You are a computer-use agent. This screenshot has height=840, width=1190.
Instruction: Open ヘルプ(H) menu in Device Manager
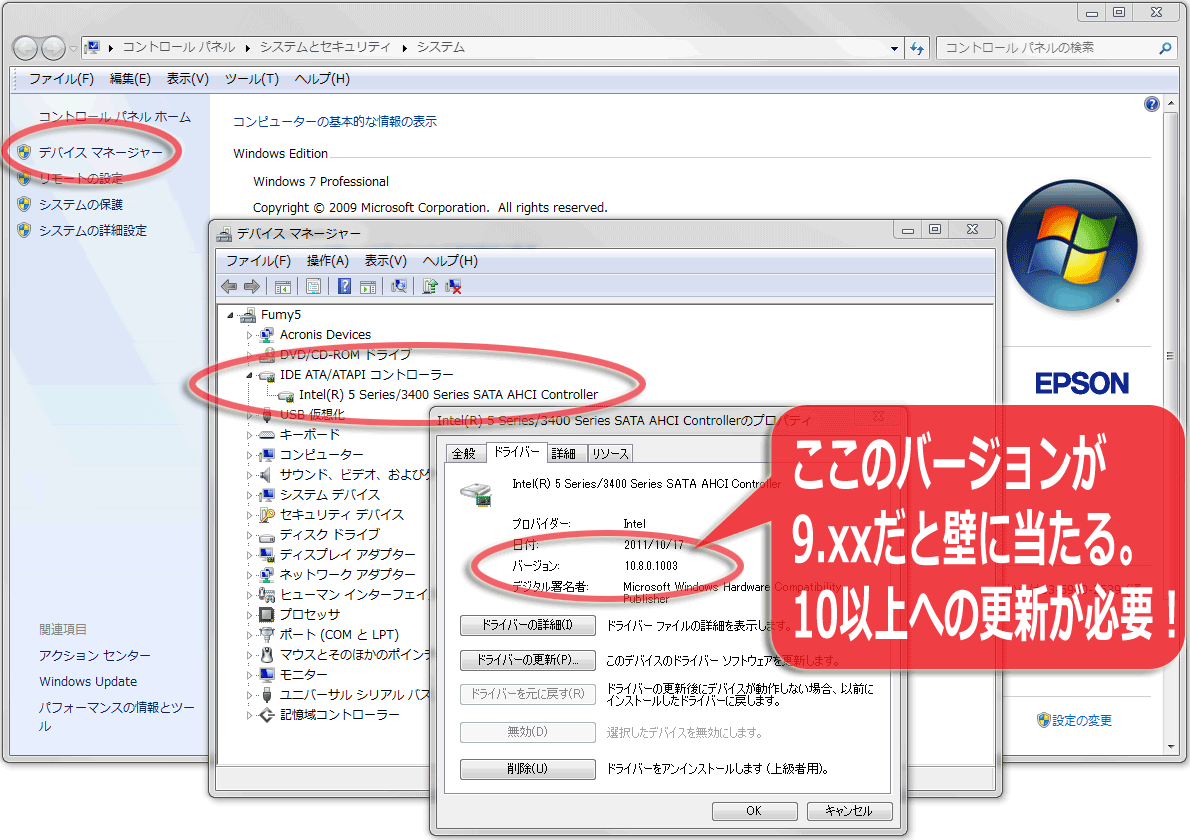pos(450,261)
